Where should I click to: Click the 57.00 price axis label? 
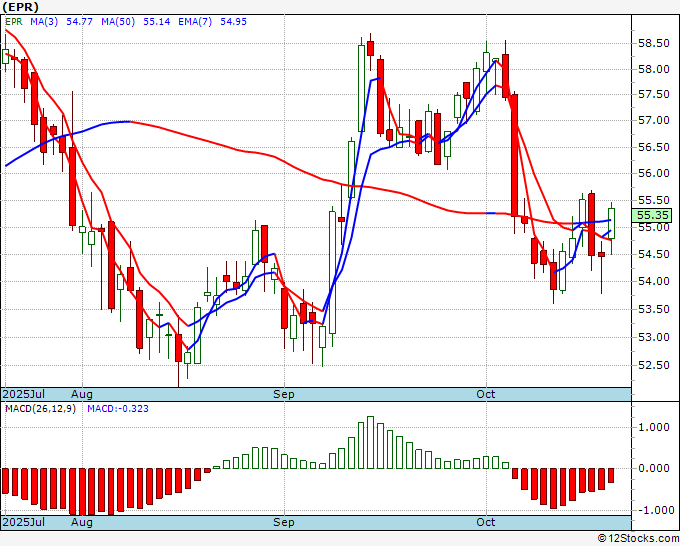(654, 120)
